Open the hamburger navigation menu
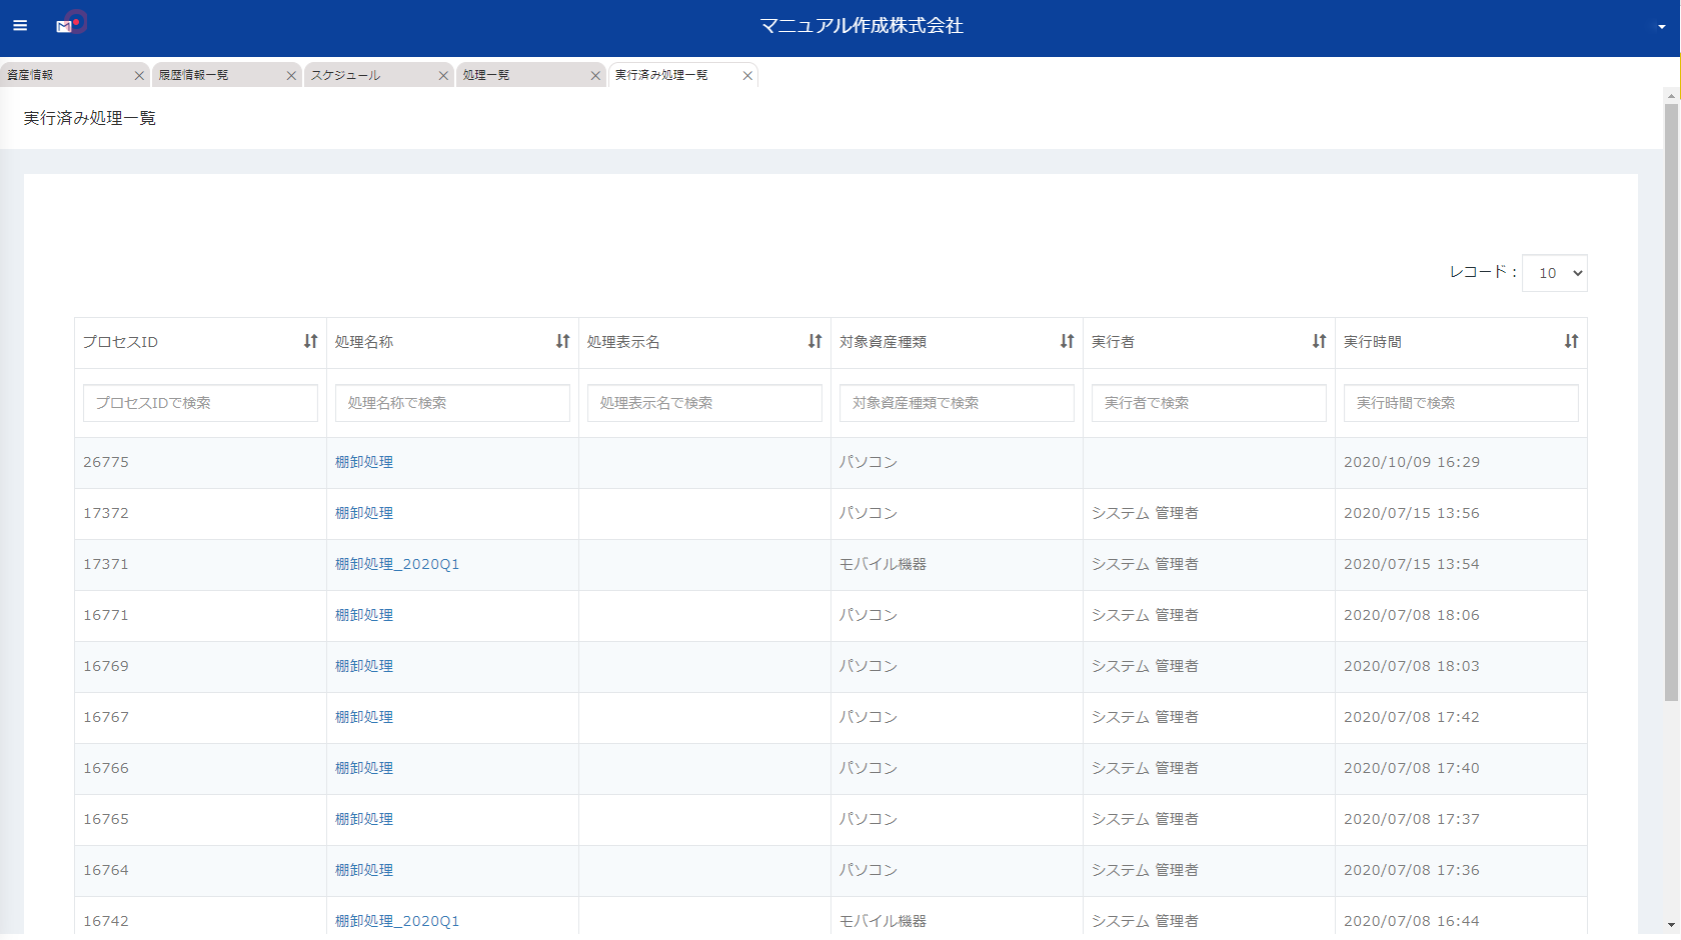Image resolution: width=1681 pixels, height=940 pixels. [x=20, y=26]
